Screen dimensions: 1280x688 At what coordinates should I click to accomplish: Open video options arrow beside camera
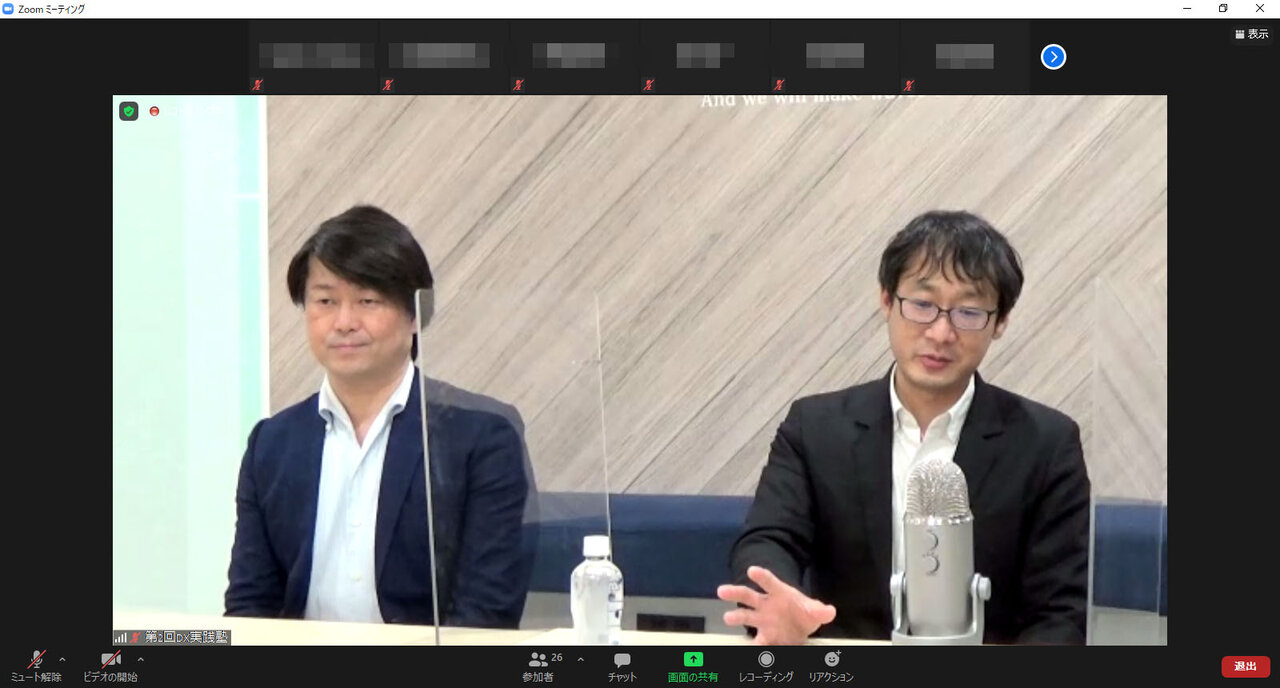pyautogui.click(x=140, y=660)
